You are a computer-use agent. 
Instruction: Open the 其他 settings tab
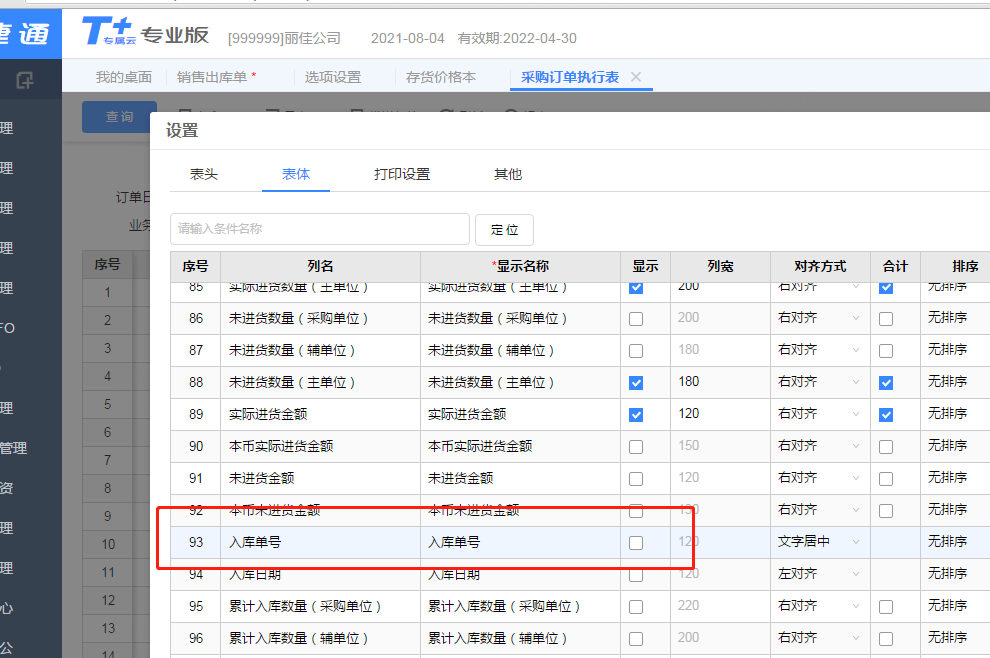508,174
